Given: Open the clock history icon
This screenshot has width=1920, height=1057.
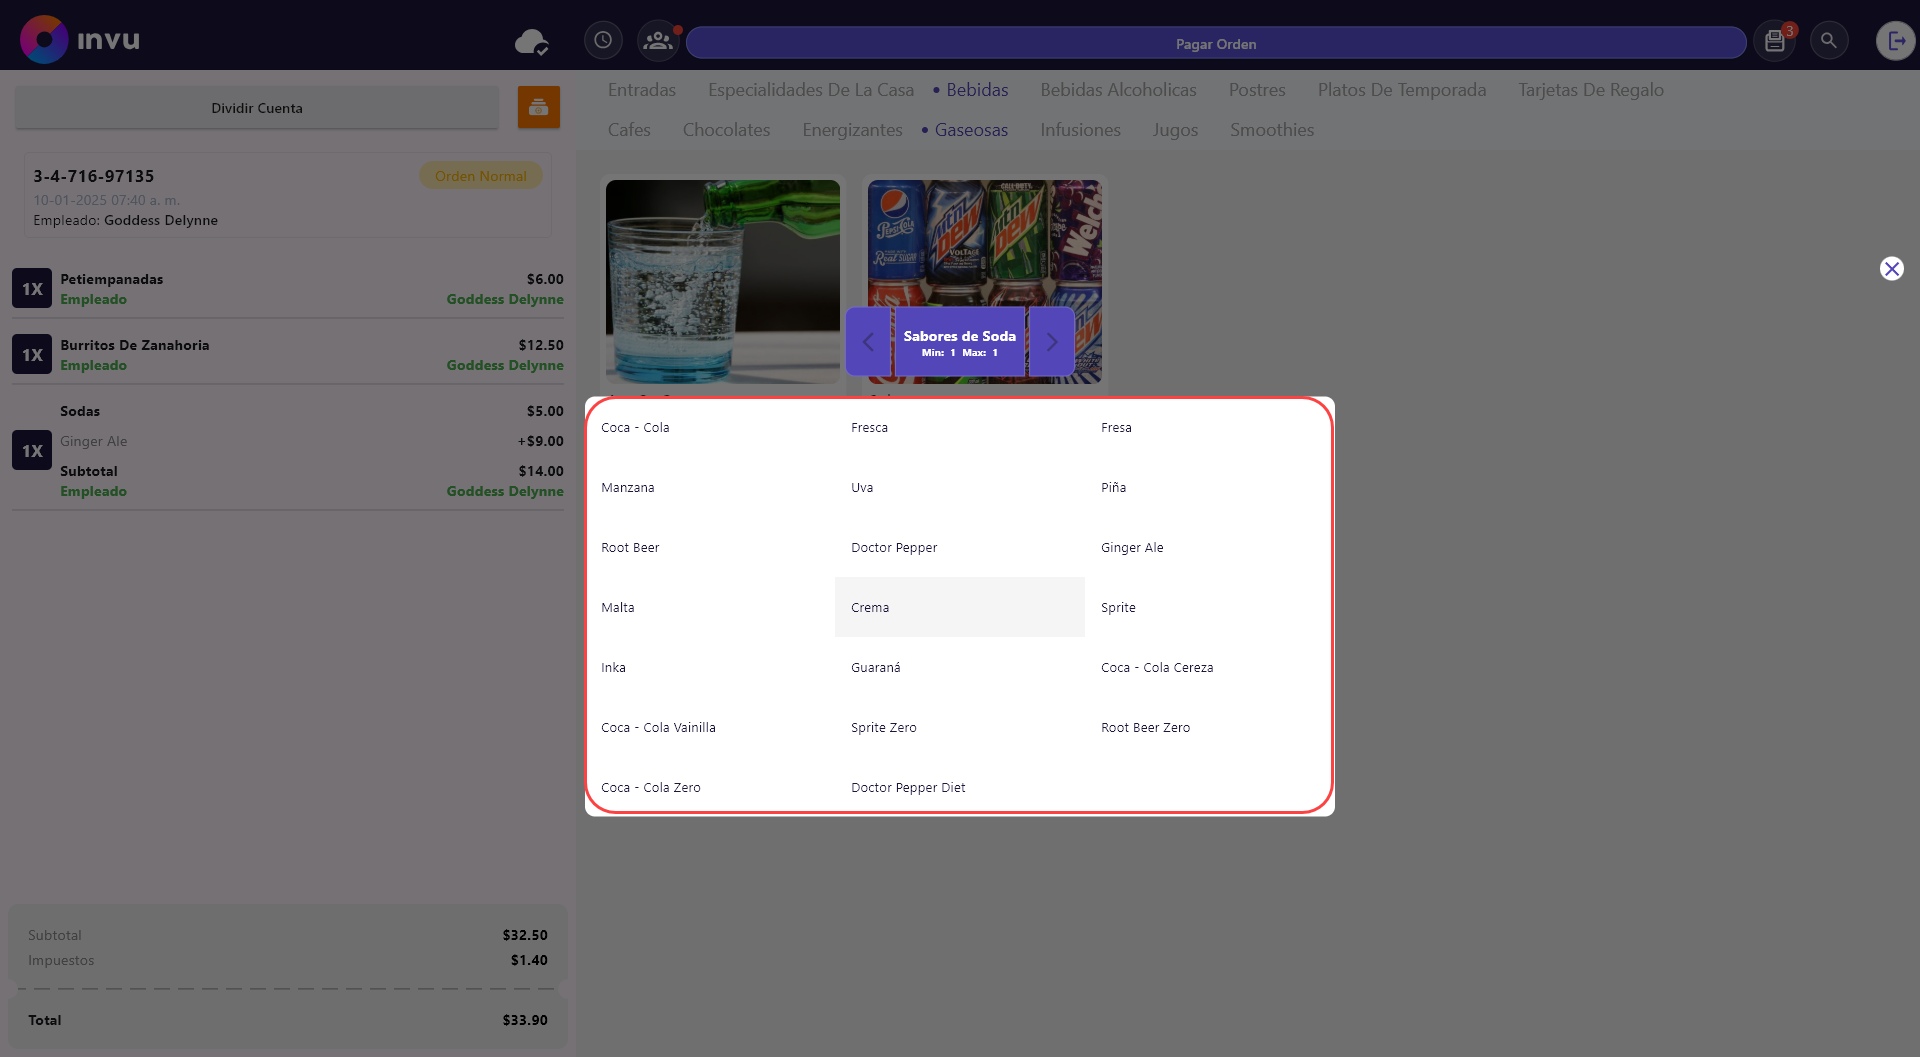Looking at the screenshot, I should click(603, 40).
